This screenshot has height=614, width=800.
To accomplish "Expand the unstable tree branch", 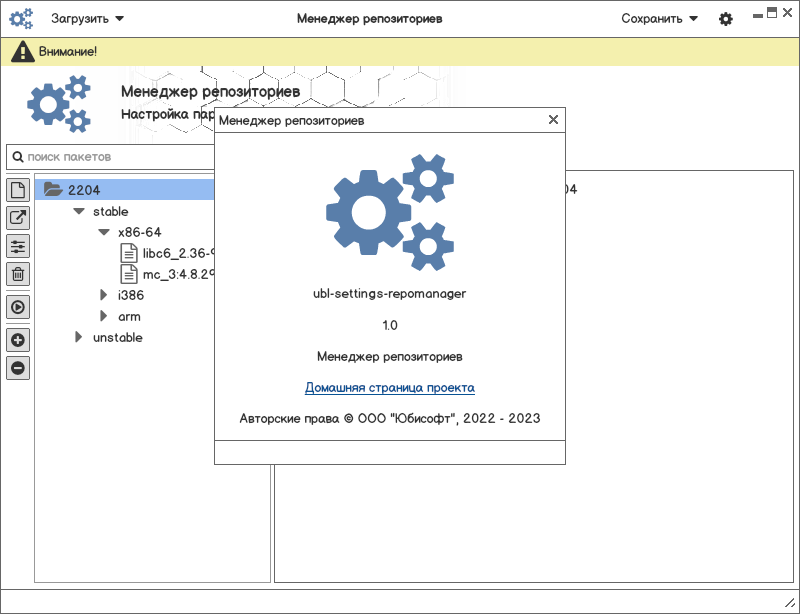I will (79, 338).
